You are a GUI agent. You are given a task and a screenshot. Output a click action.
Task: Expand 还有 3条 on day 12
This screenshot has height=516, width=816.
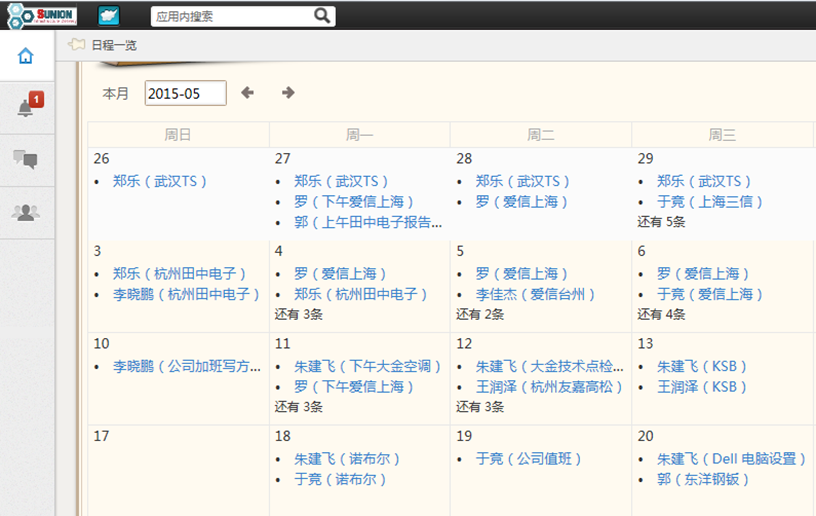pos(480,407)
